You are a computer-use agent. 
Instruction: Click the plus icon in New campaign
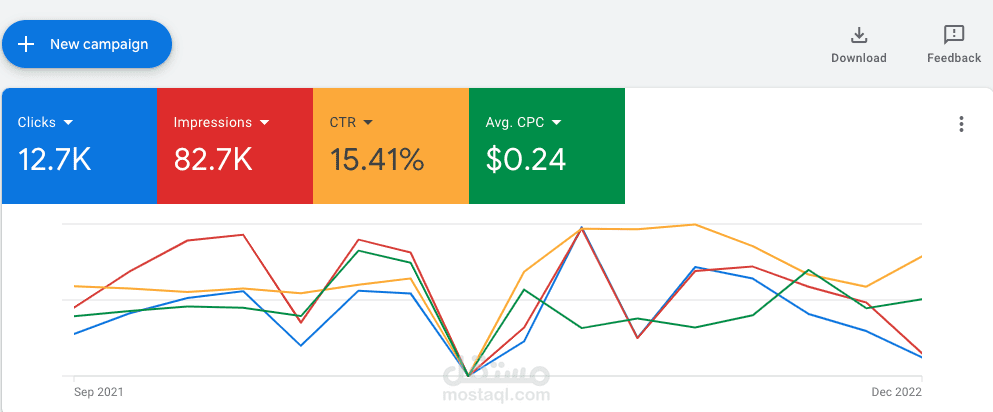[25, 44]
